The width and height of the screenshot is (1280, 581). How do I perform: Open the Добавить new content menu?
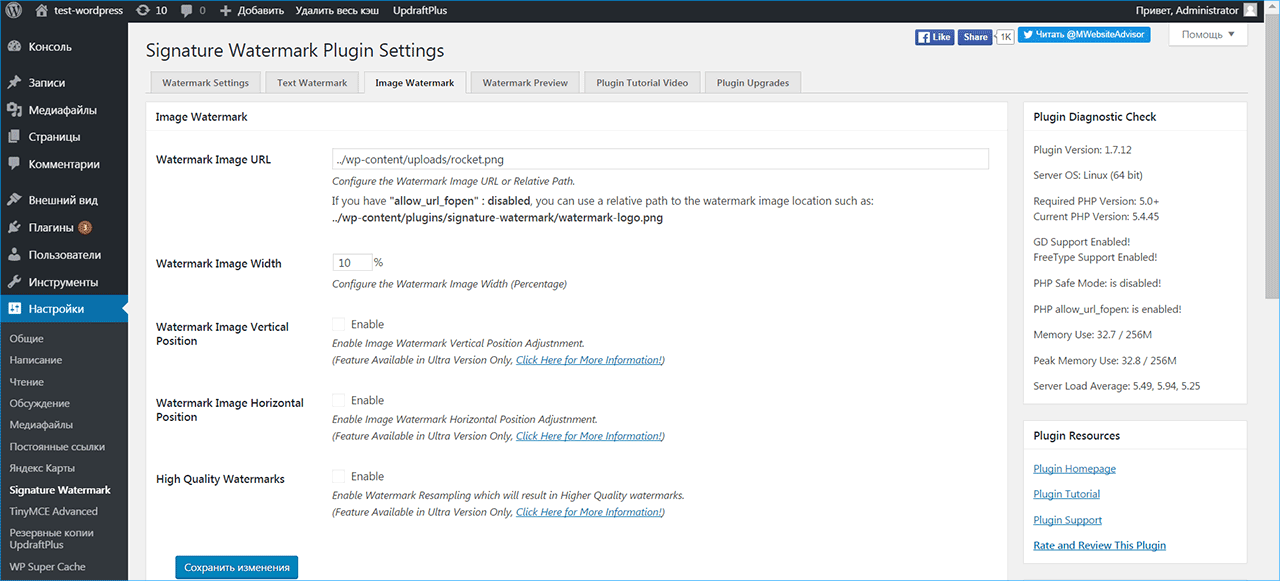coord(251,10)
